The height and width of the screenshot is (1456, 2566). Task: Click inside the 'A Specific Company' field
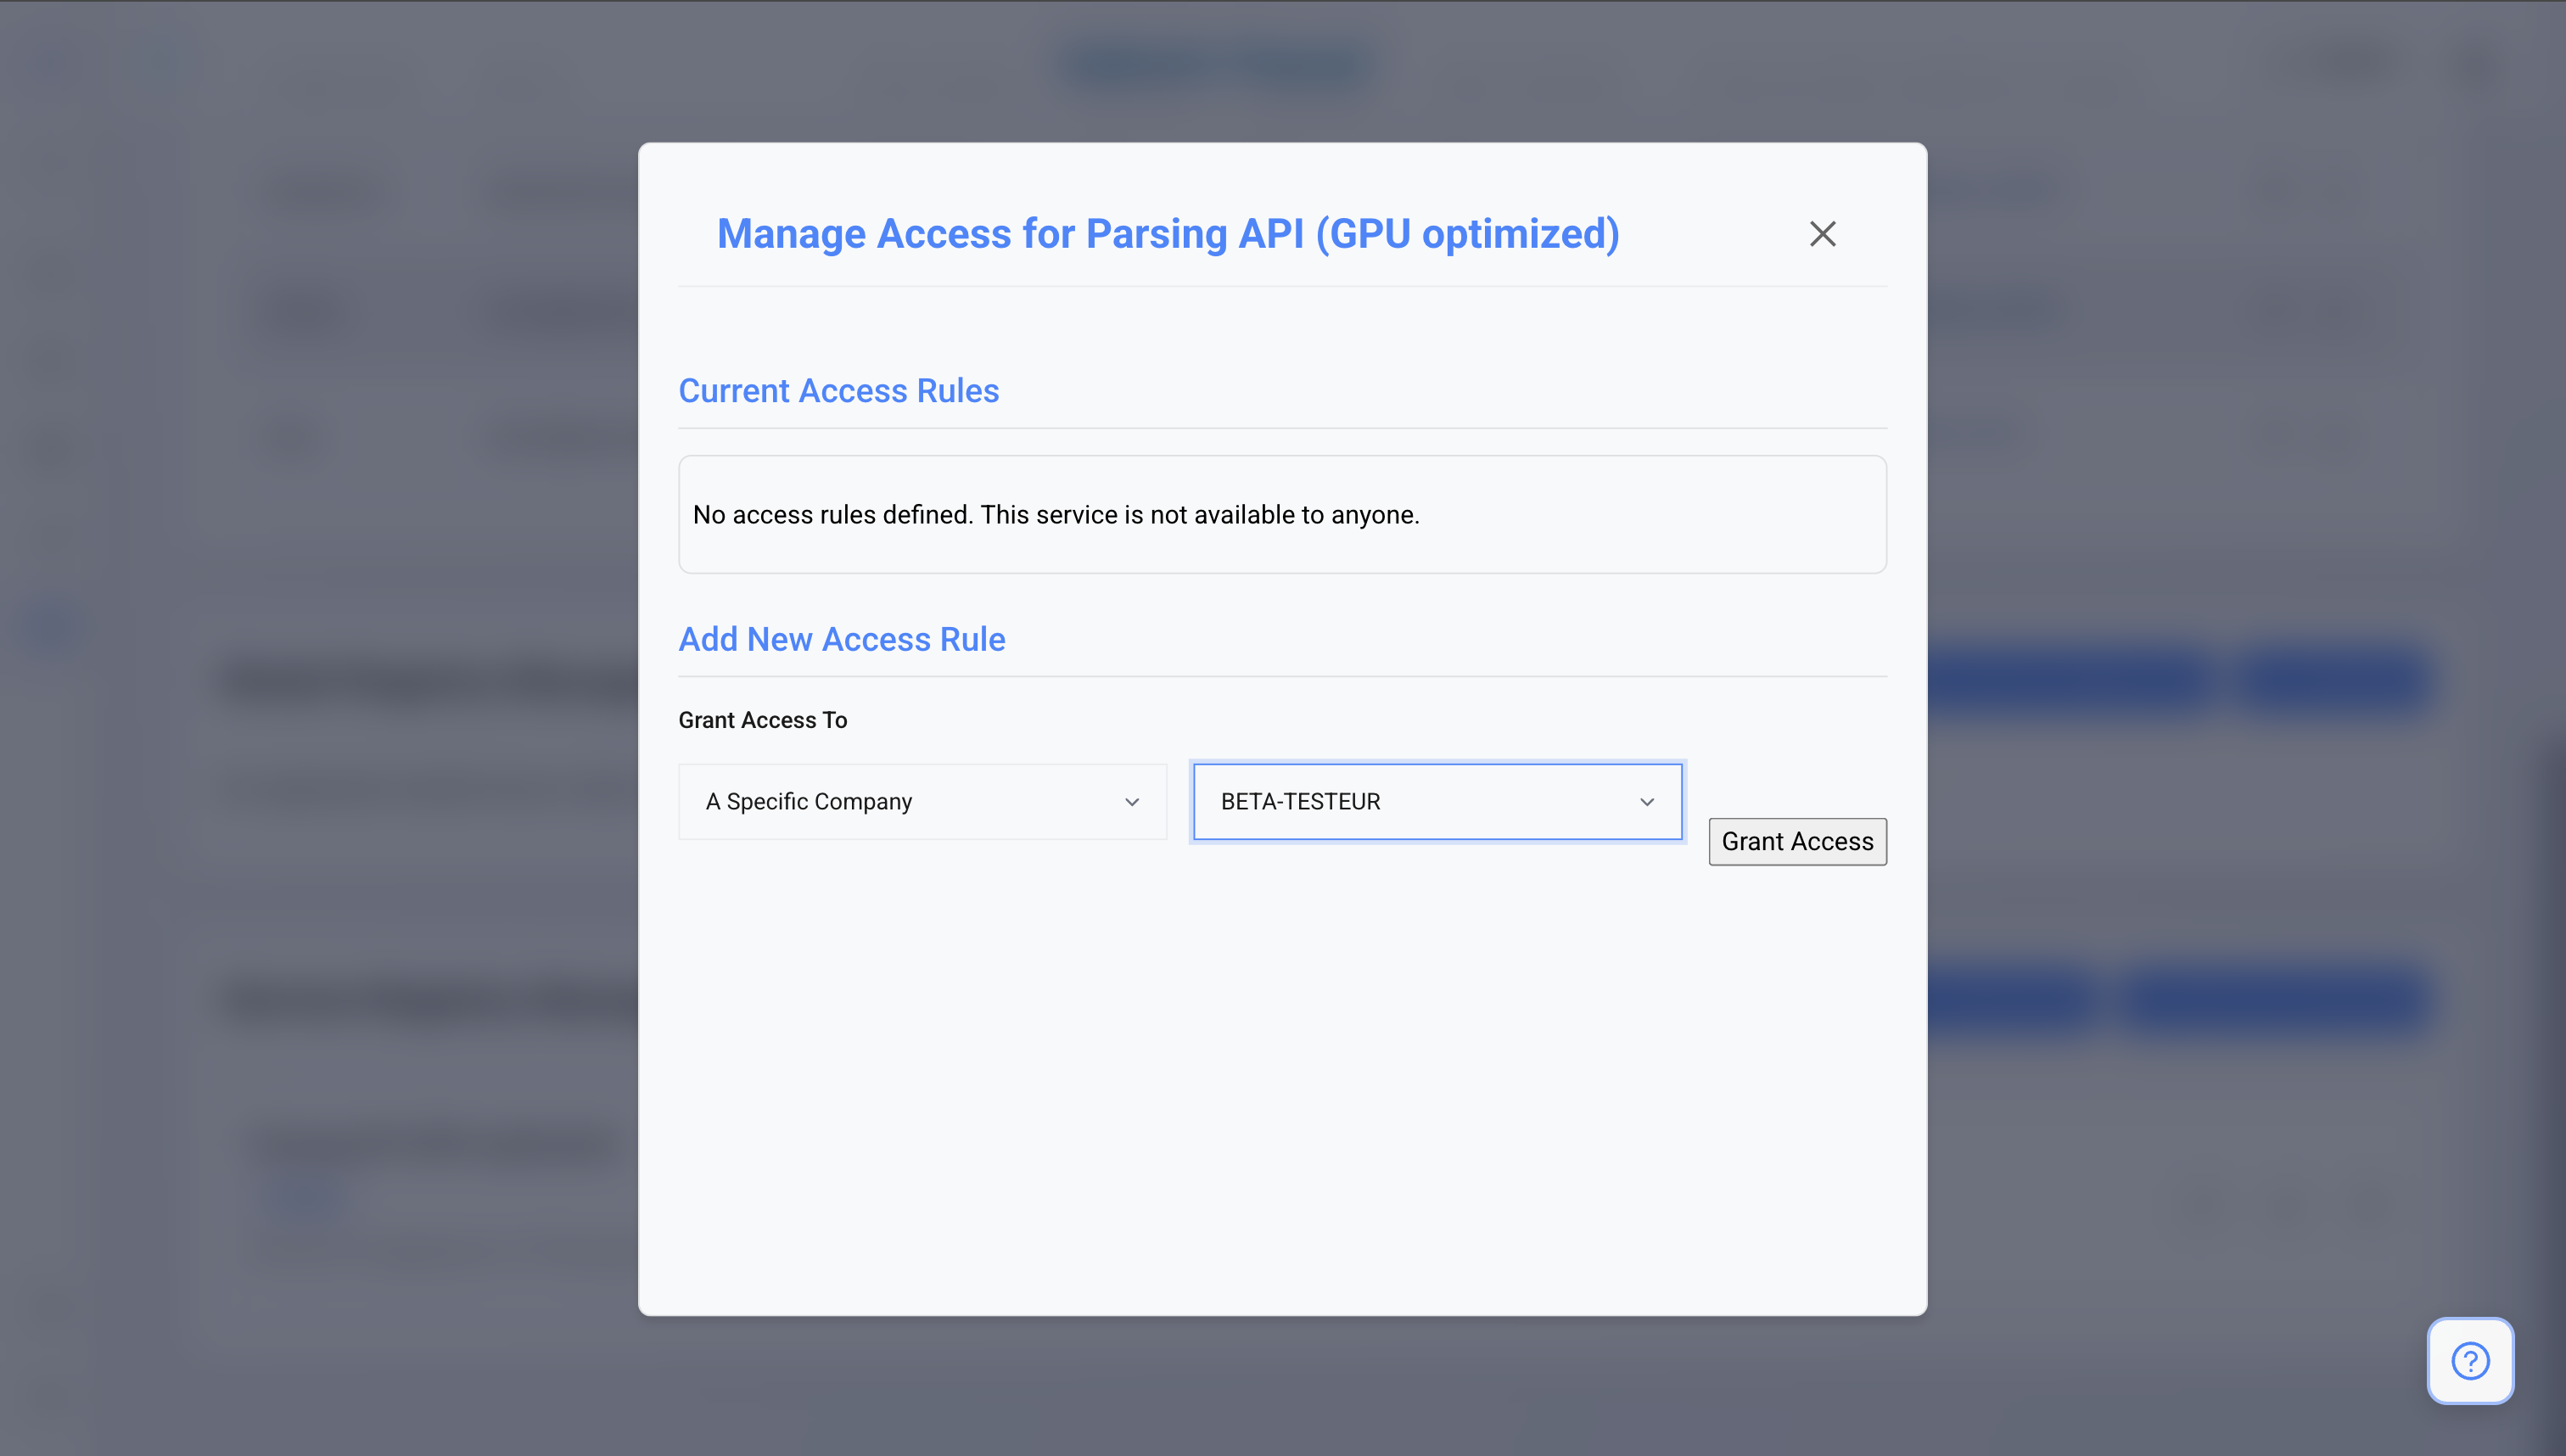[880, 801]
